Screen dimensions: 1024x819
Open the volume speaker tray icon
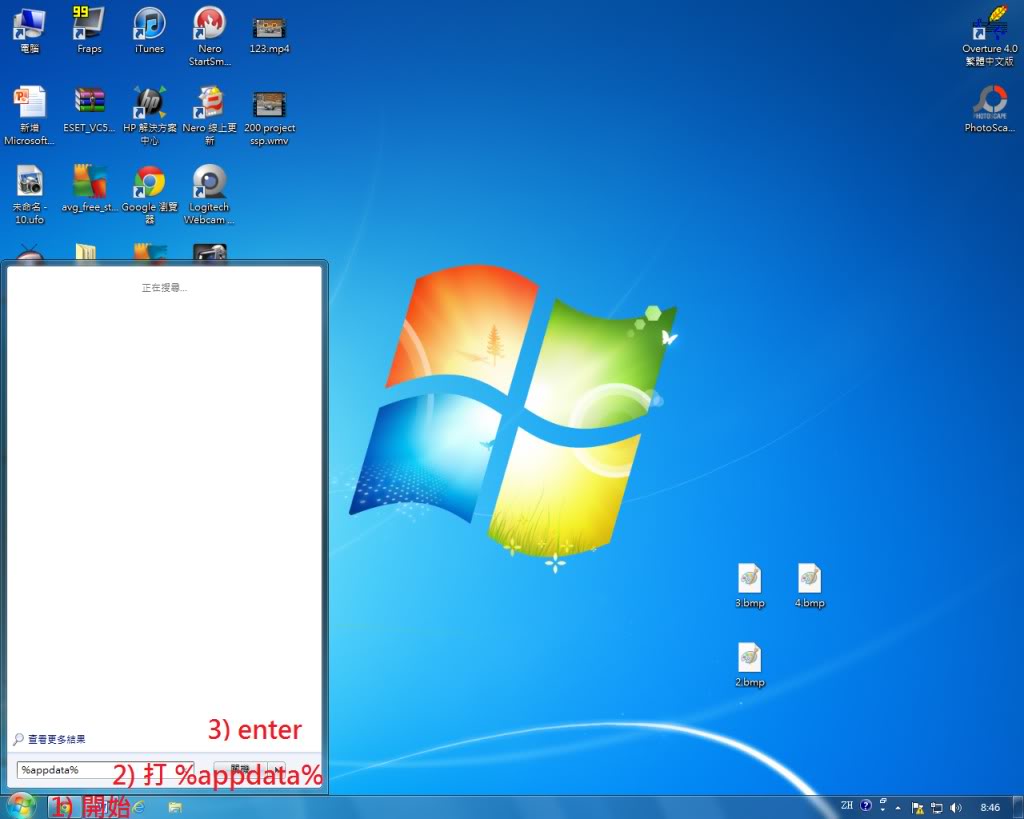click(x=955, y=808)
